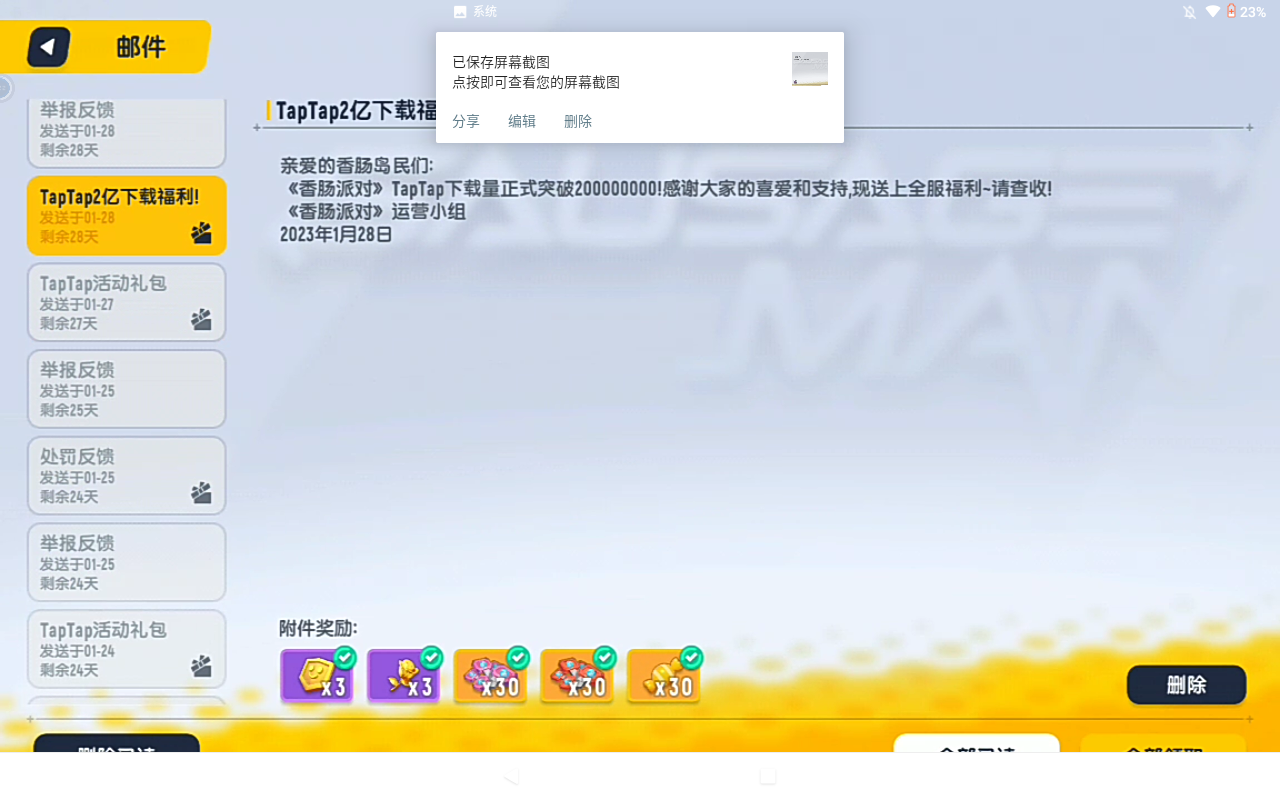Tap the battery 23% indicator
Image resolution: width=1280 pixels, height=800 pixels.
point(1246,12)
